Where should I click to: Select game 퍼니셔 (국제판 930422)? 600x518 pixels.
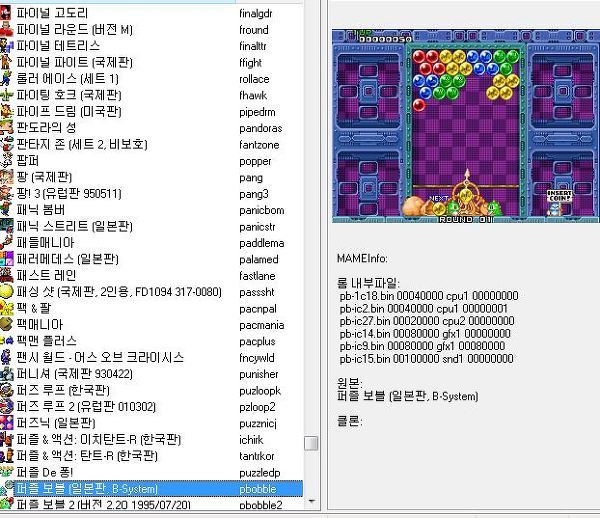74,374
